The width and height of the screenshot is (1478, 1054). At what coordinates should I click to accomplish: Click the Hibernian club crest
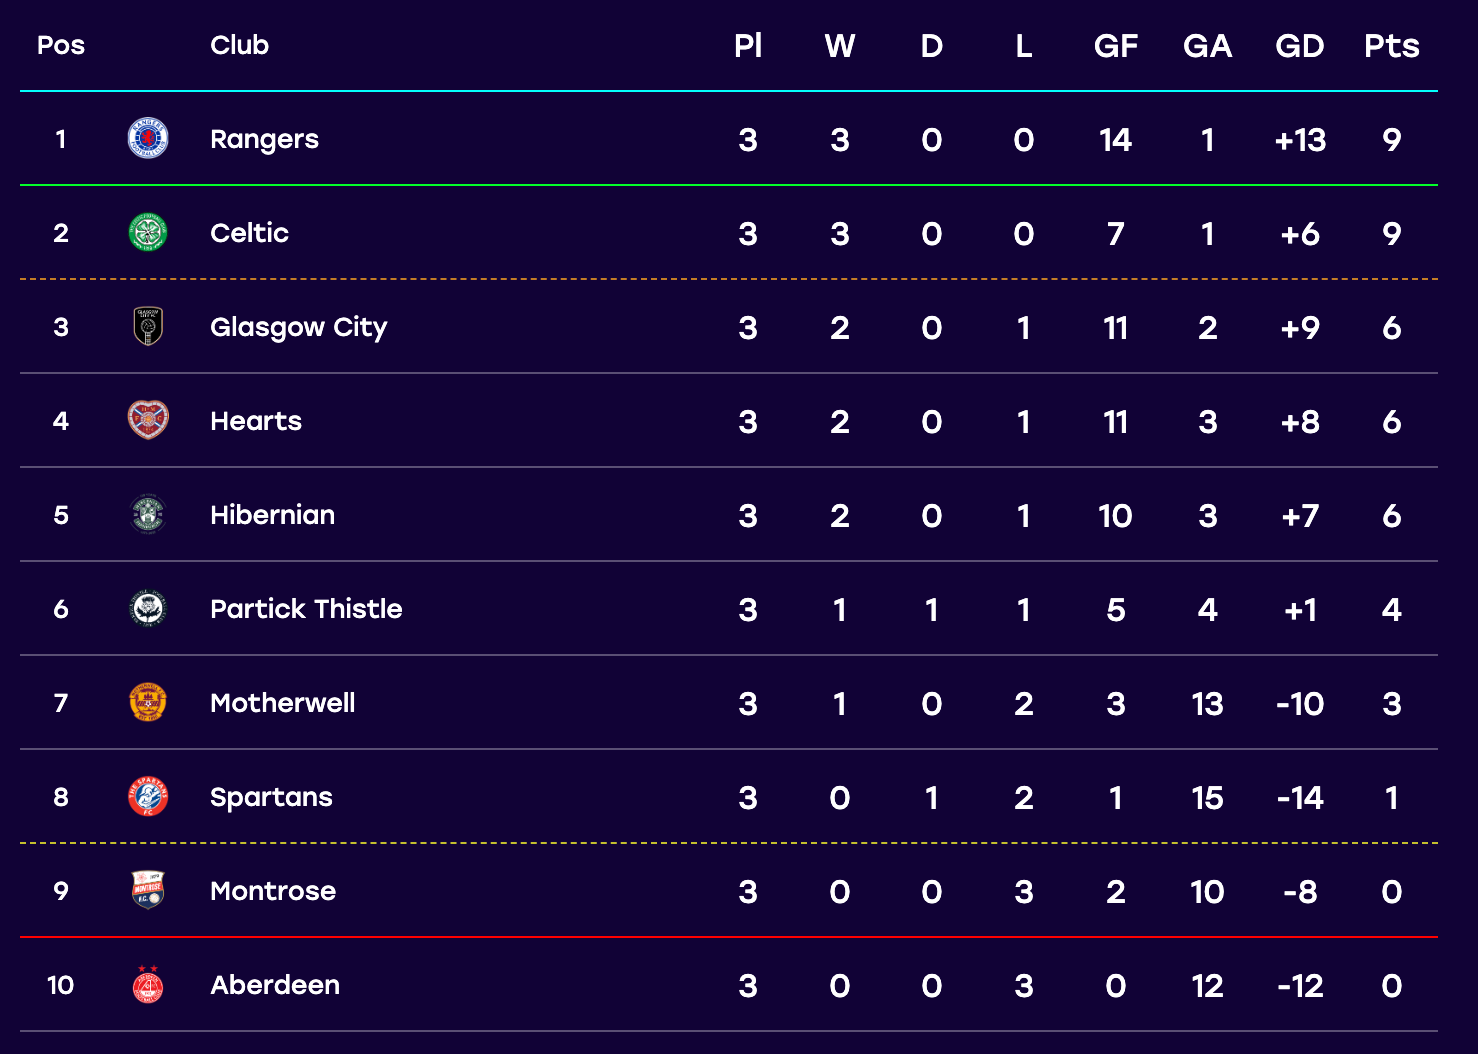(x=148, y=514)
